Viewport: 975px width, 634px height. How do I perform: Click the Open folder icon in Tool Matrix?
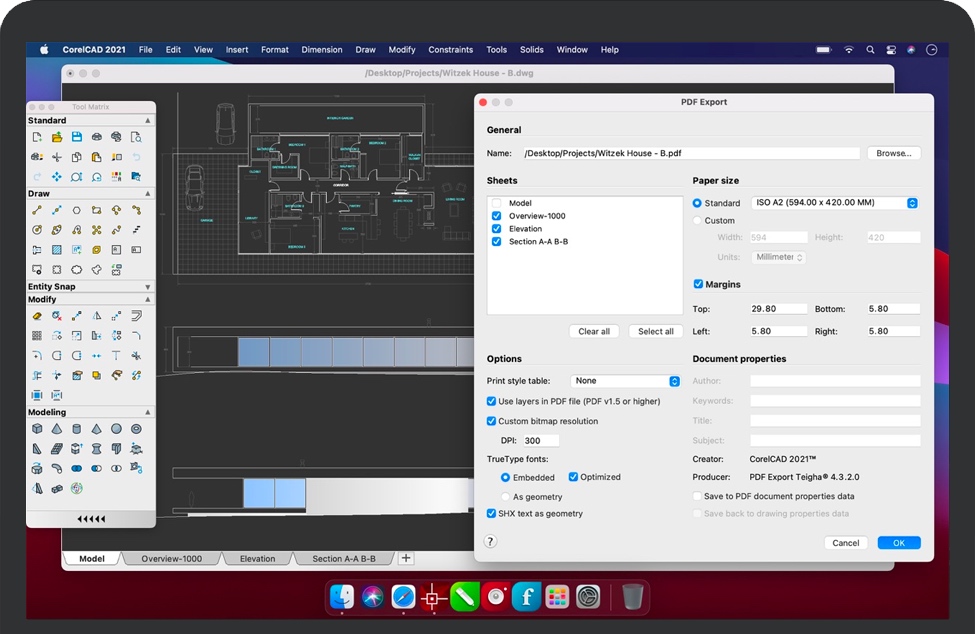pos(57,137)
